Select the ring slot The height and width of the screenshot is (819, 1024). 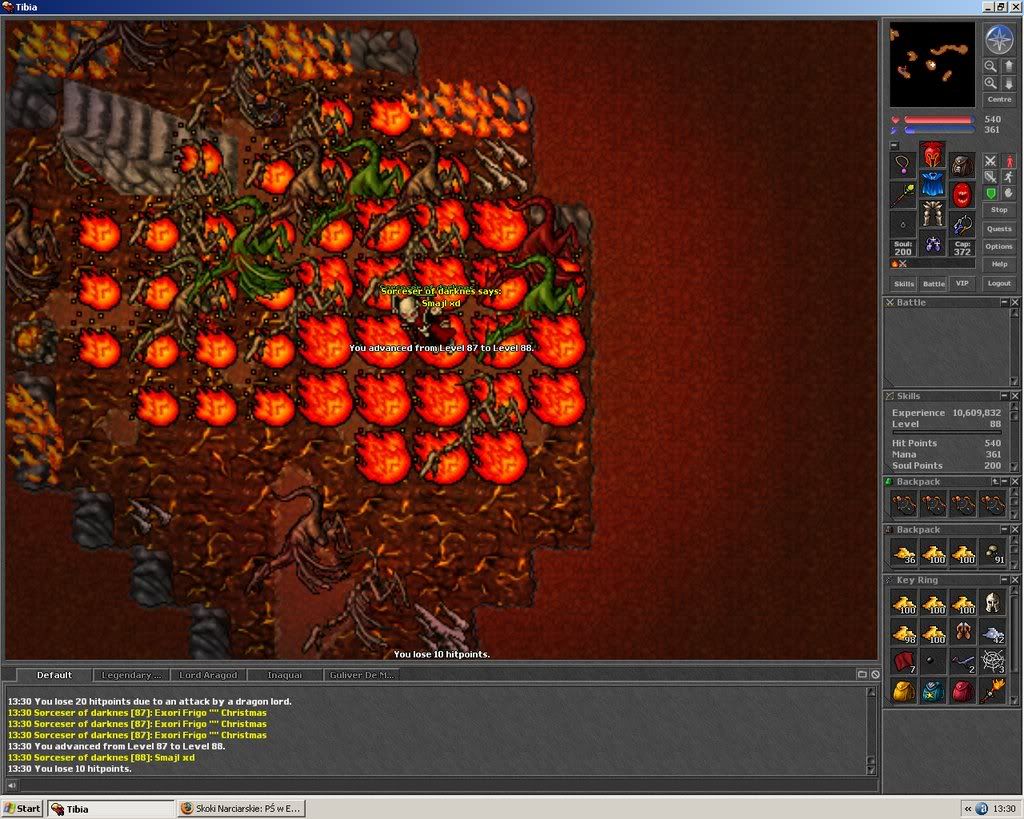pos(903,225)
